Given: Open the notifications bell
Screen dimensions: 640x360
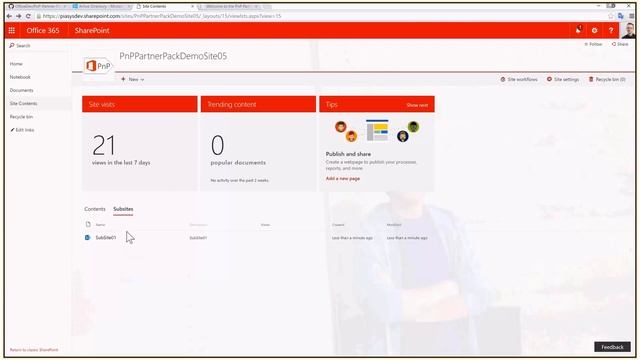Looking at the screenshot, I should point(578,30).
